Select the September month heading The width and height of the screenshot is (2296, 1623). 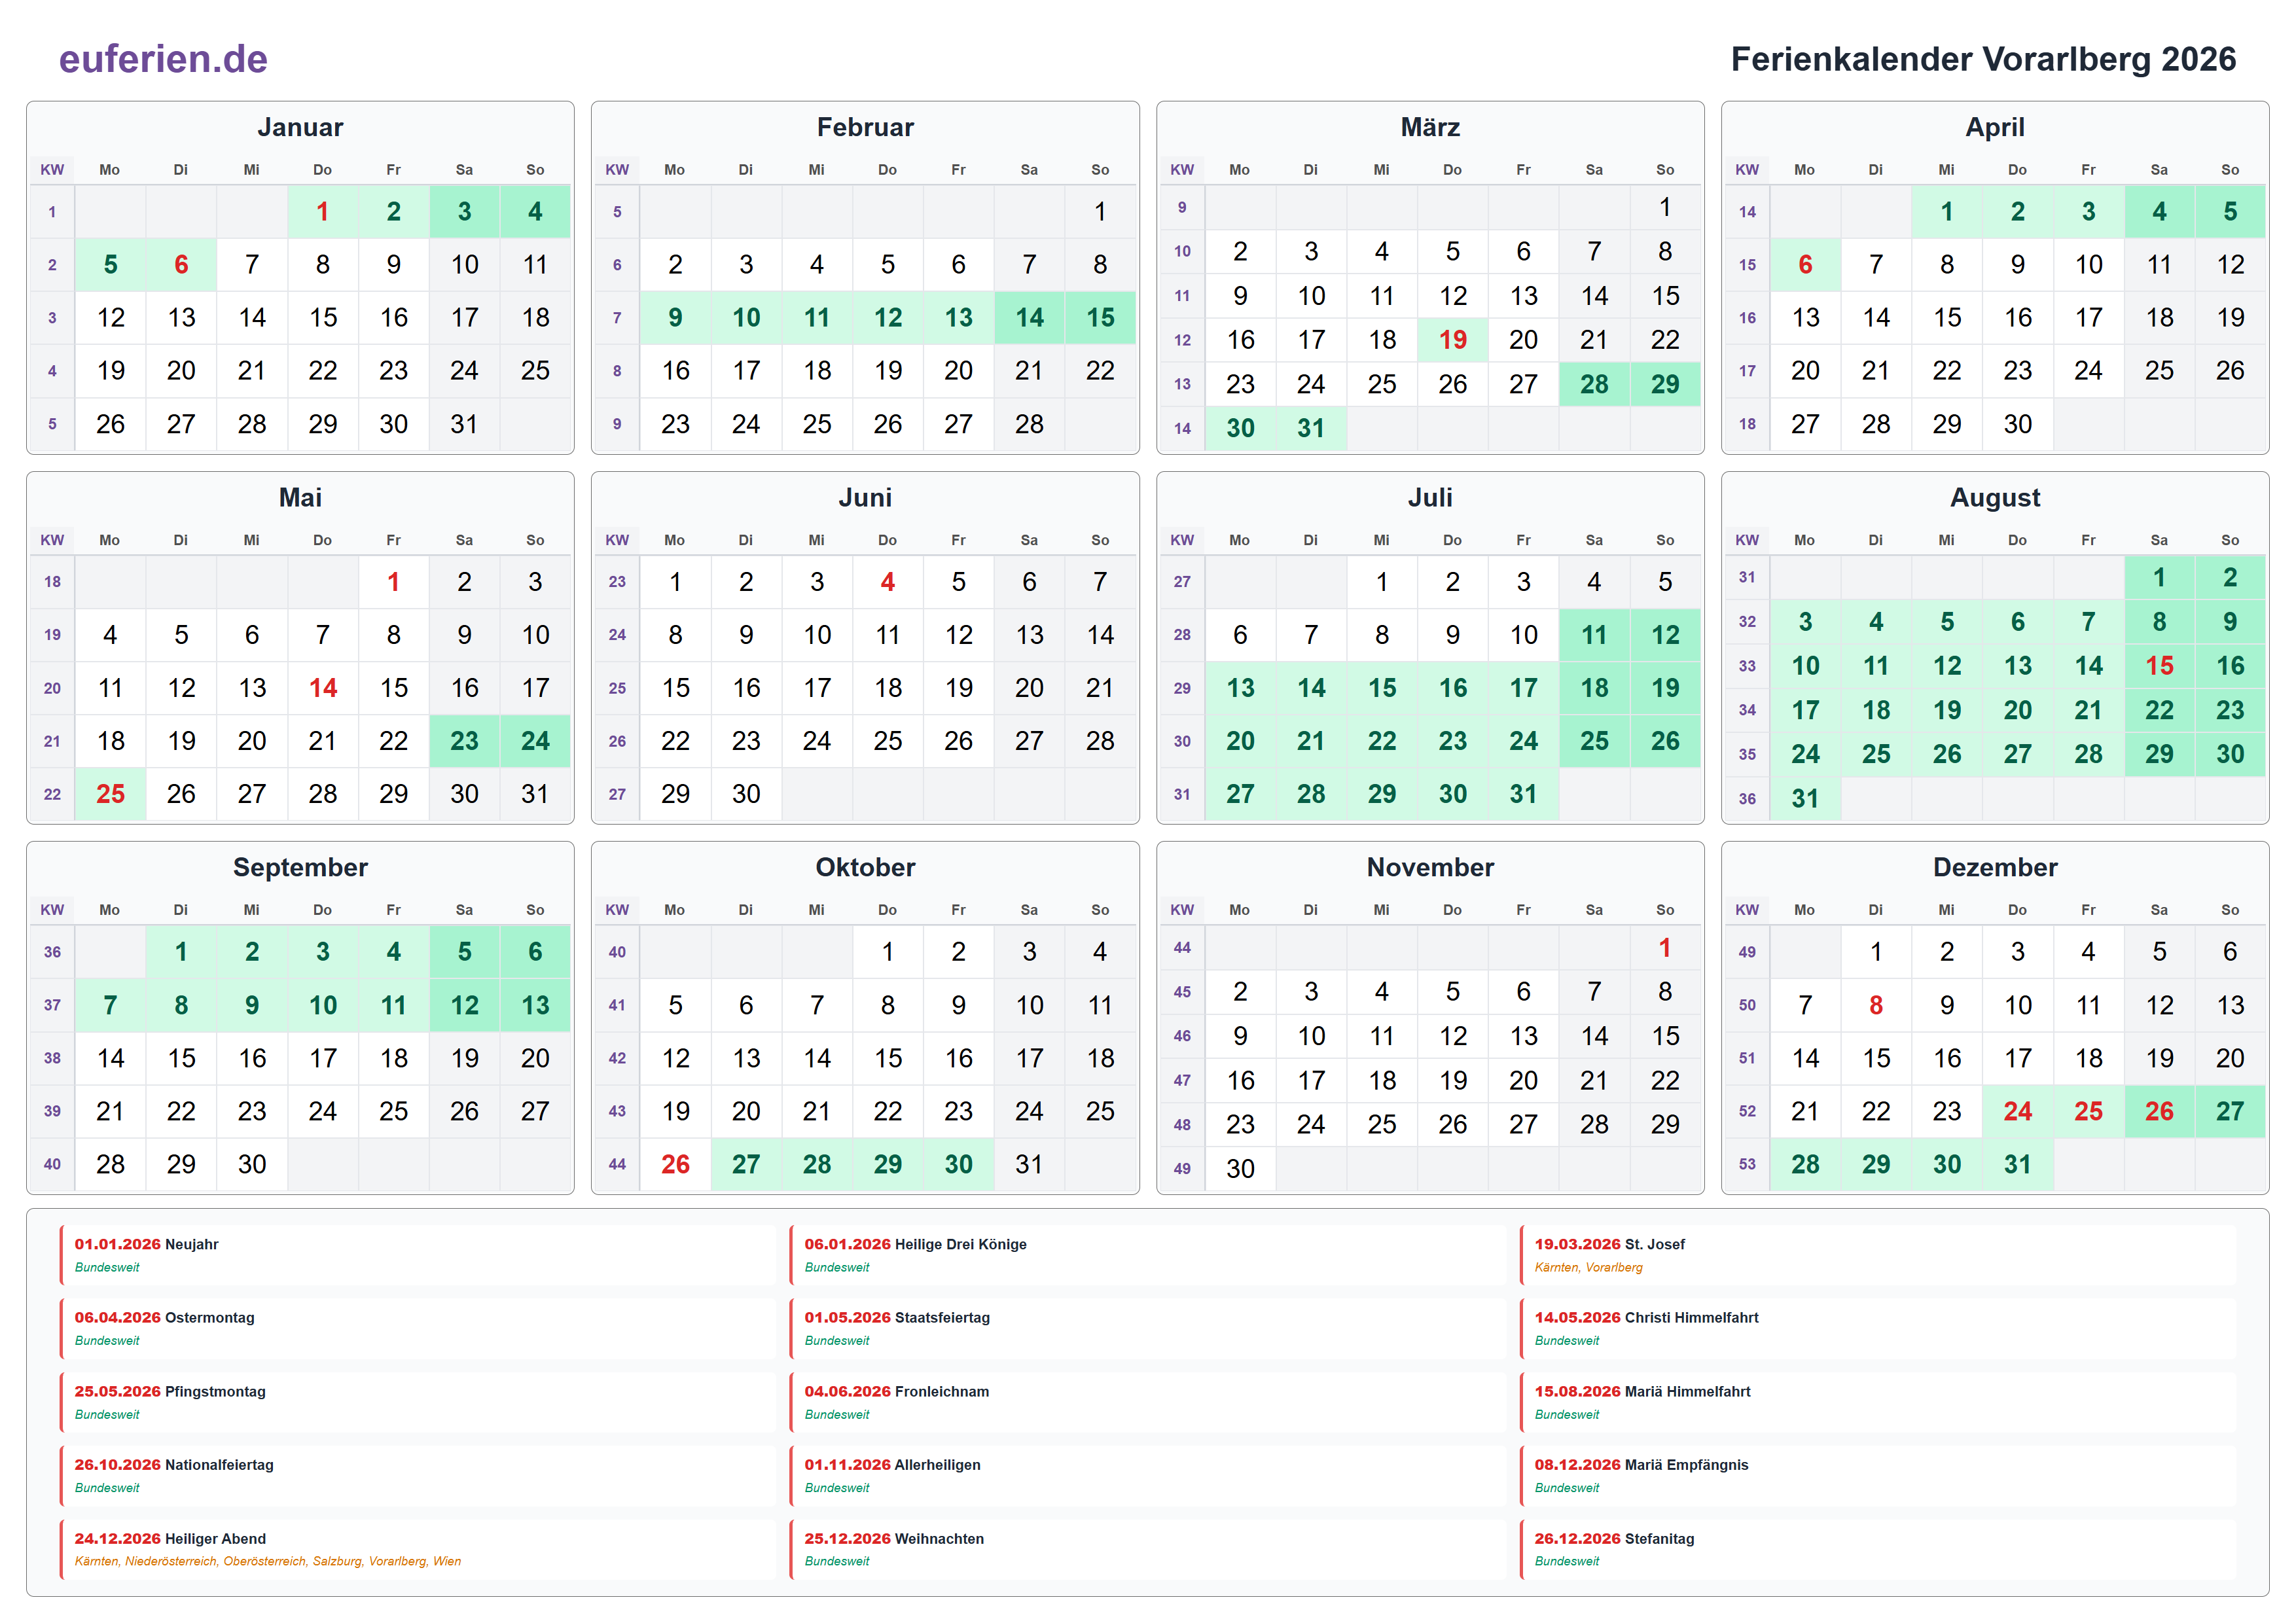300,867
